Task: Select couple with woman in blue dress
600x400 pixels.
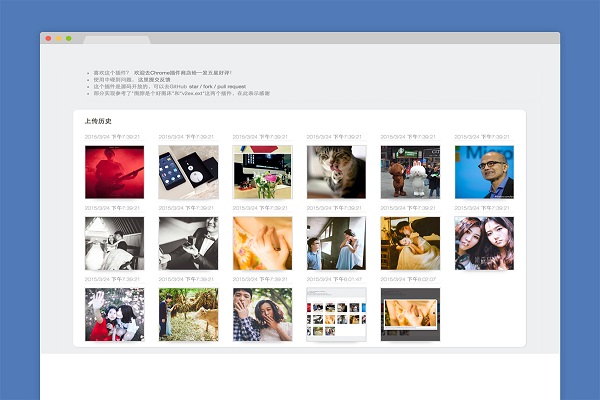Action: tap(336, 243)
